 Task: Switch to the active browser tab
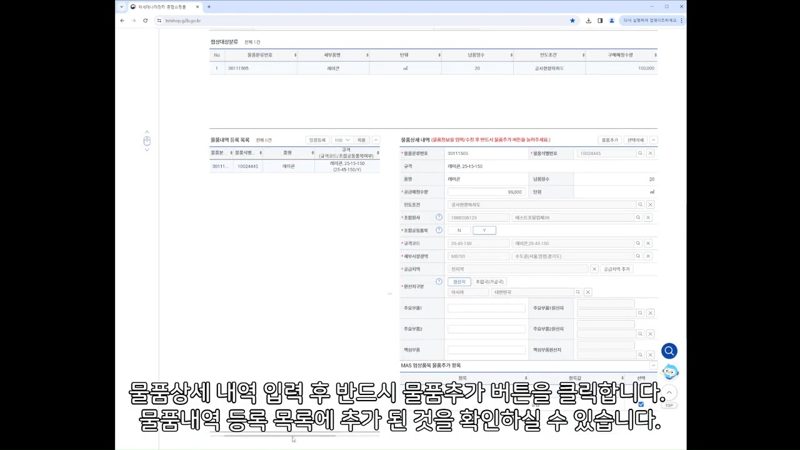pos(164,7)
